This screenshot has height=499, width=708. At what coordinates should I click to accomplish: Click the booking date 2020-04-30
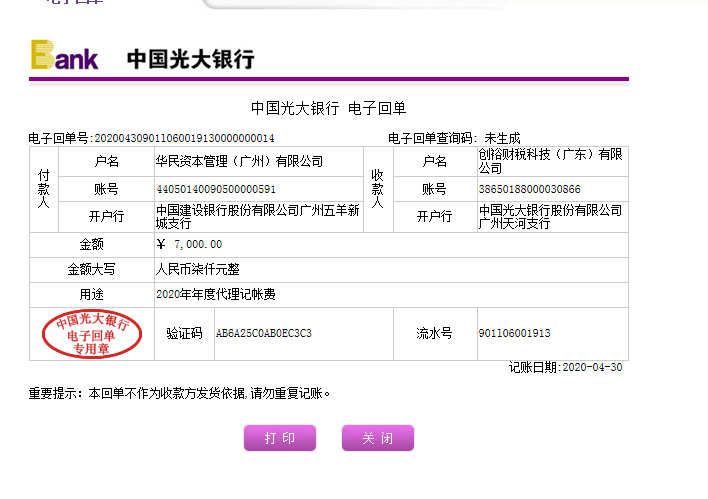[592, 367]
